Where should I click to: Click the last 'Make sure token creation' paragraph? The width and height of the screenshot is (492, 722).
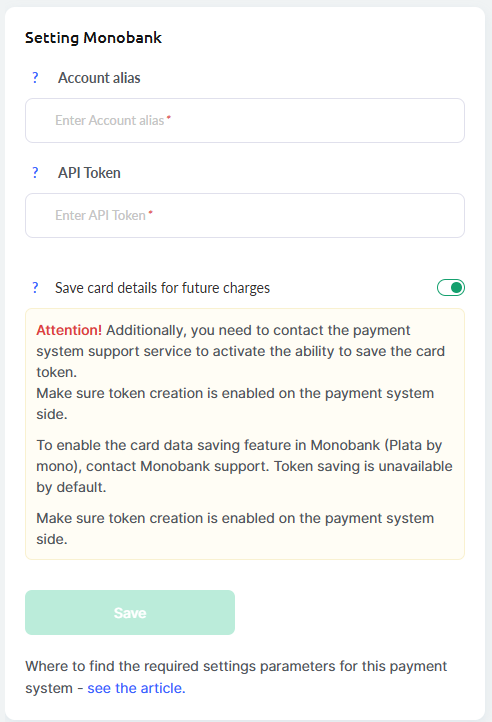(x=235, y=529)
